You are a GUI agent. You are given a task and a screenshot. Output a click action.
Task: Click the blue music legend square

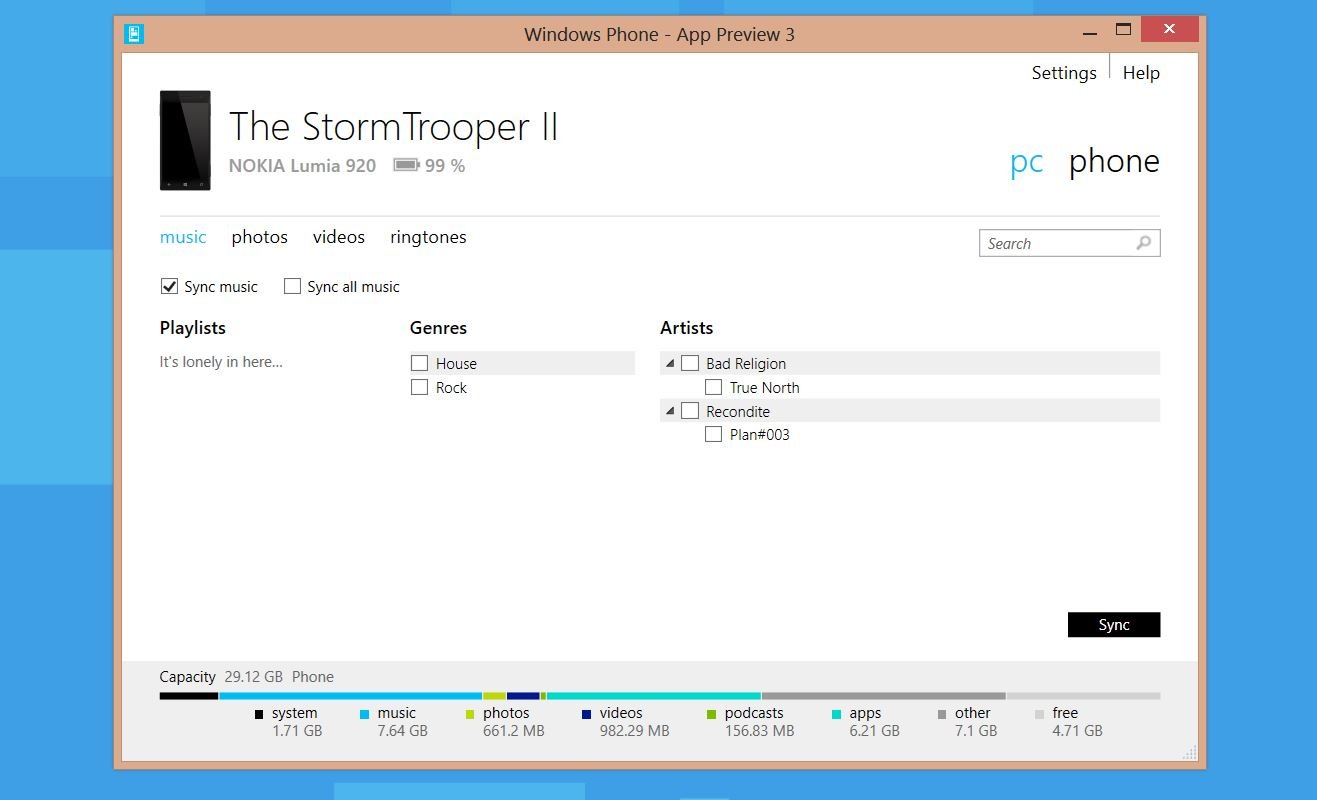pos(365,714)
